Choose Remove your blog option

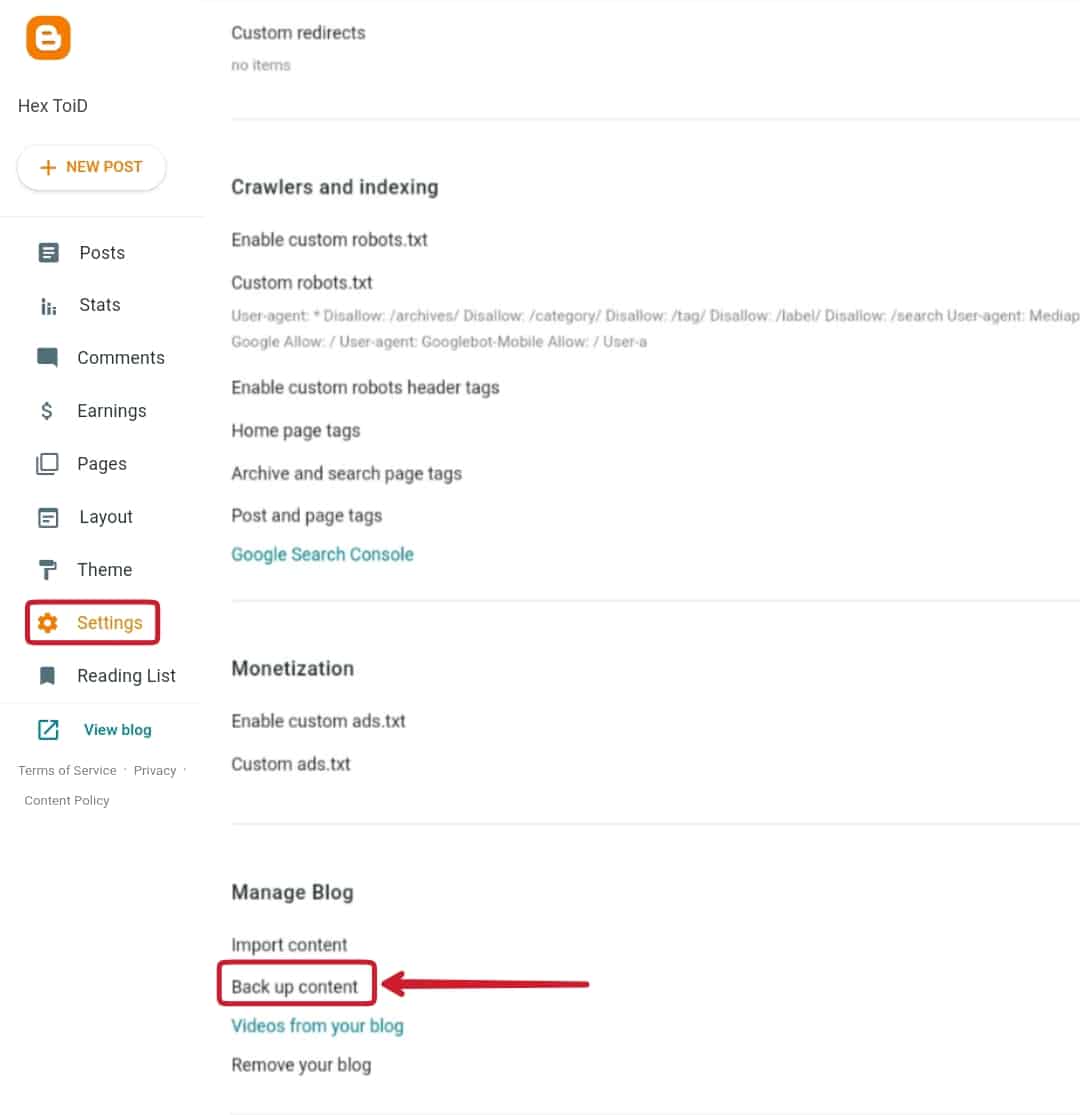click(x=301, y=1065)
